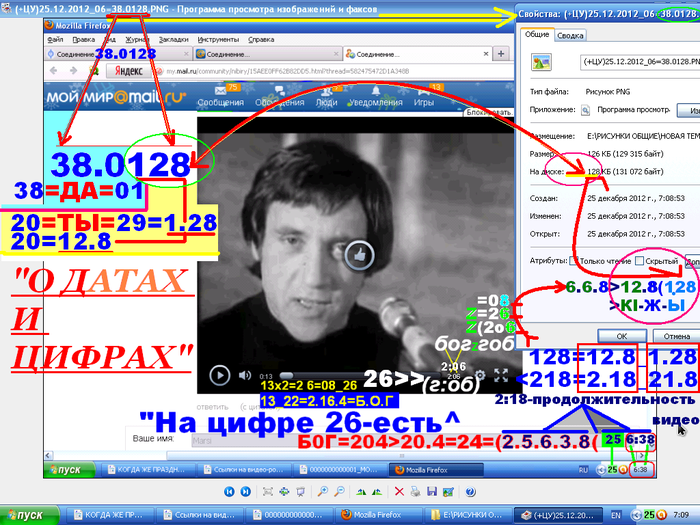The width and height of the screenshot is (700, 525).
Task: Open viewer Help with question mark icon
Action: click(x=470, y=492)
